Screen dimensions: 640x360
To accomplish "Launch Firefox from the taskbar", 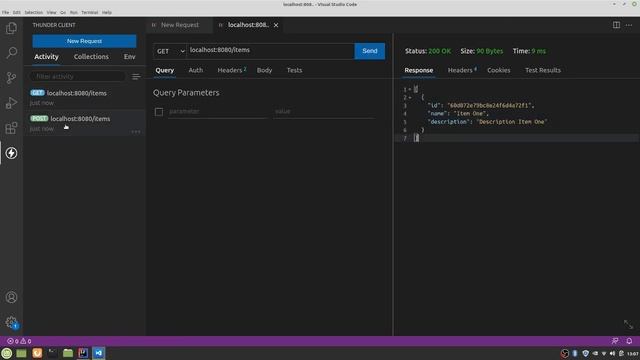I will (37, 353).
